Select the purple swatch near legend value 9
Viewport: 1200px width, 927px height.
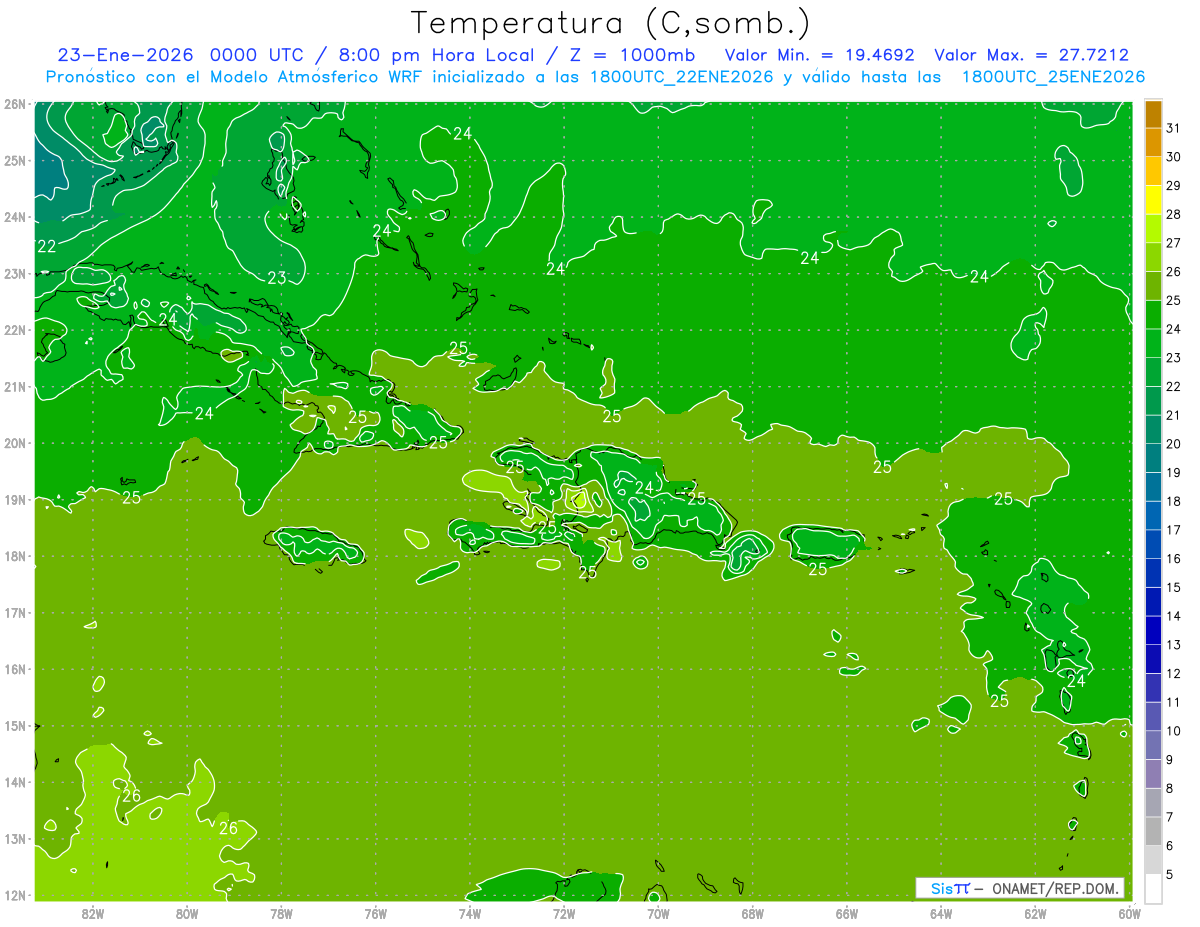pos(1153,773)
